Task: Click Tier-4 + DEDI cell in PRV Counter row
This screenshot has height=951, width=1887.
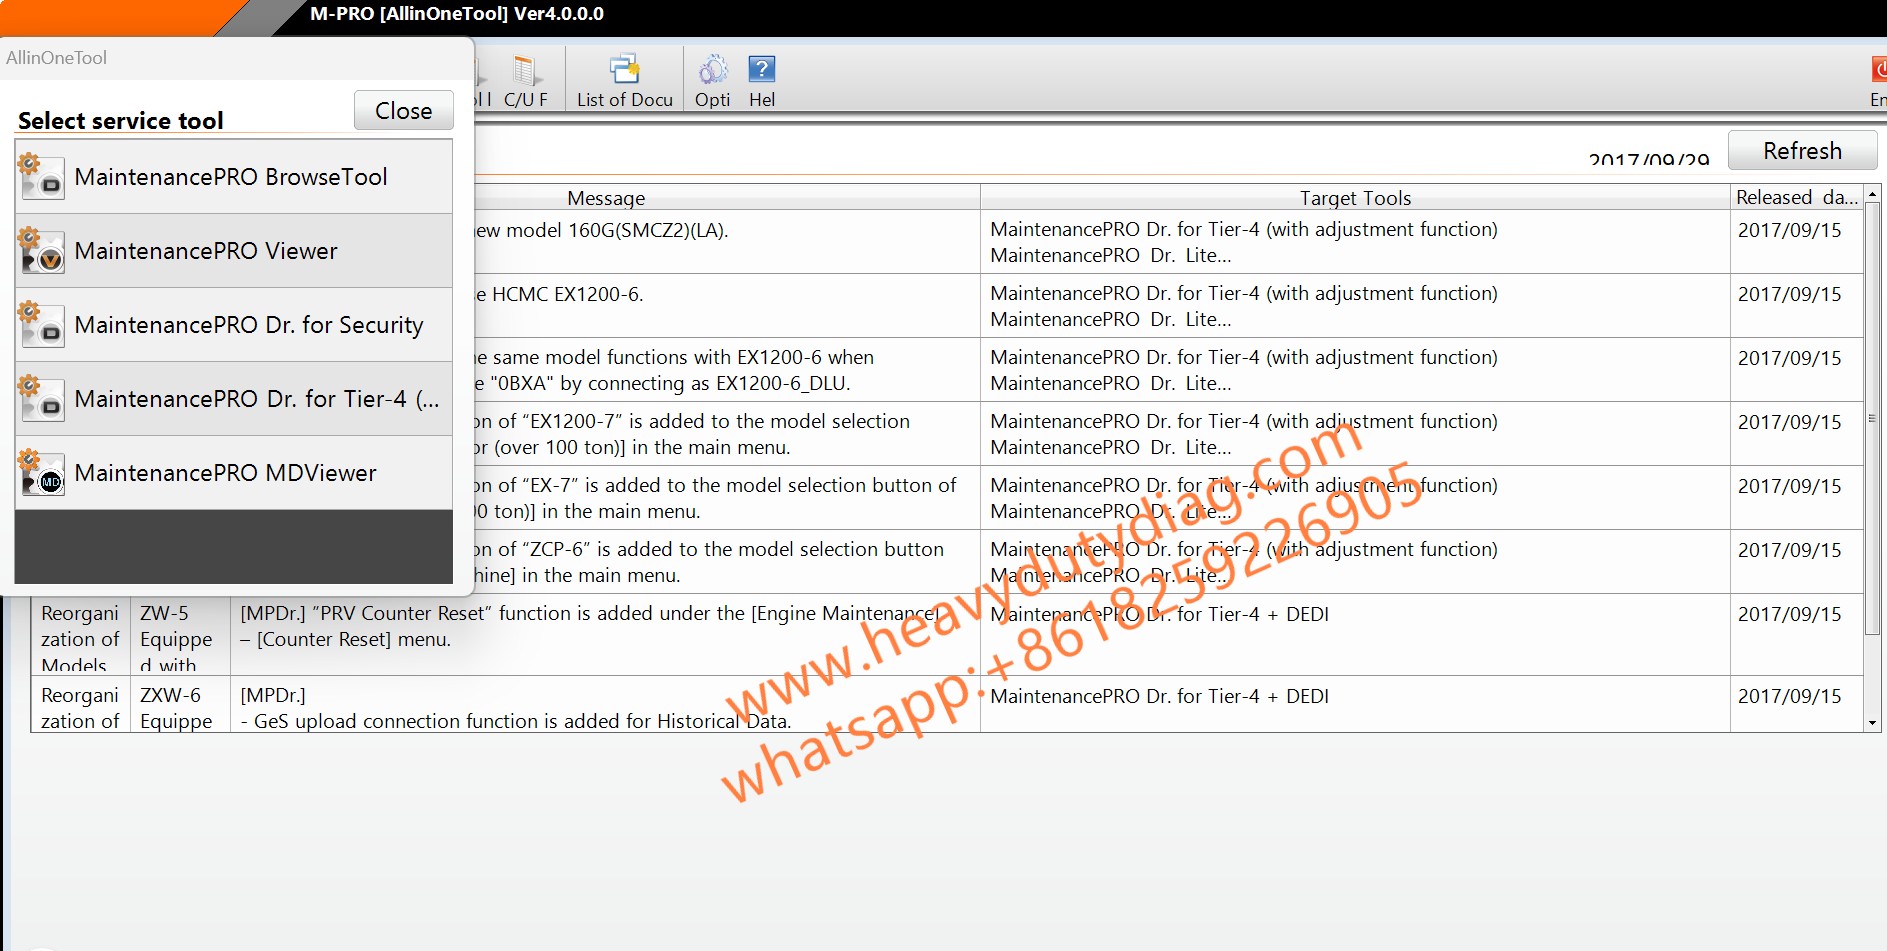Action: [1355, 635]
